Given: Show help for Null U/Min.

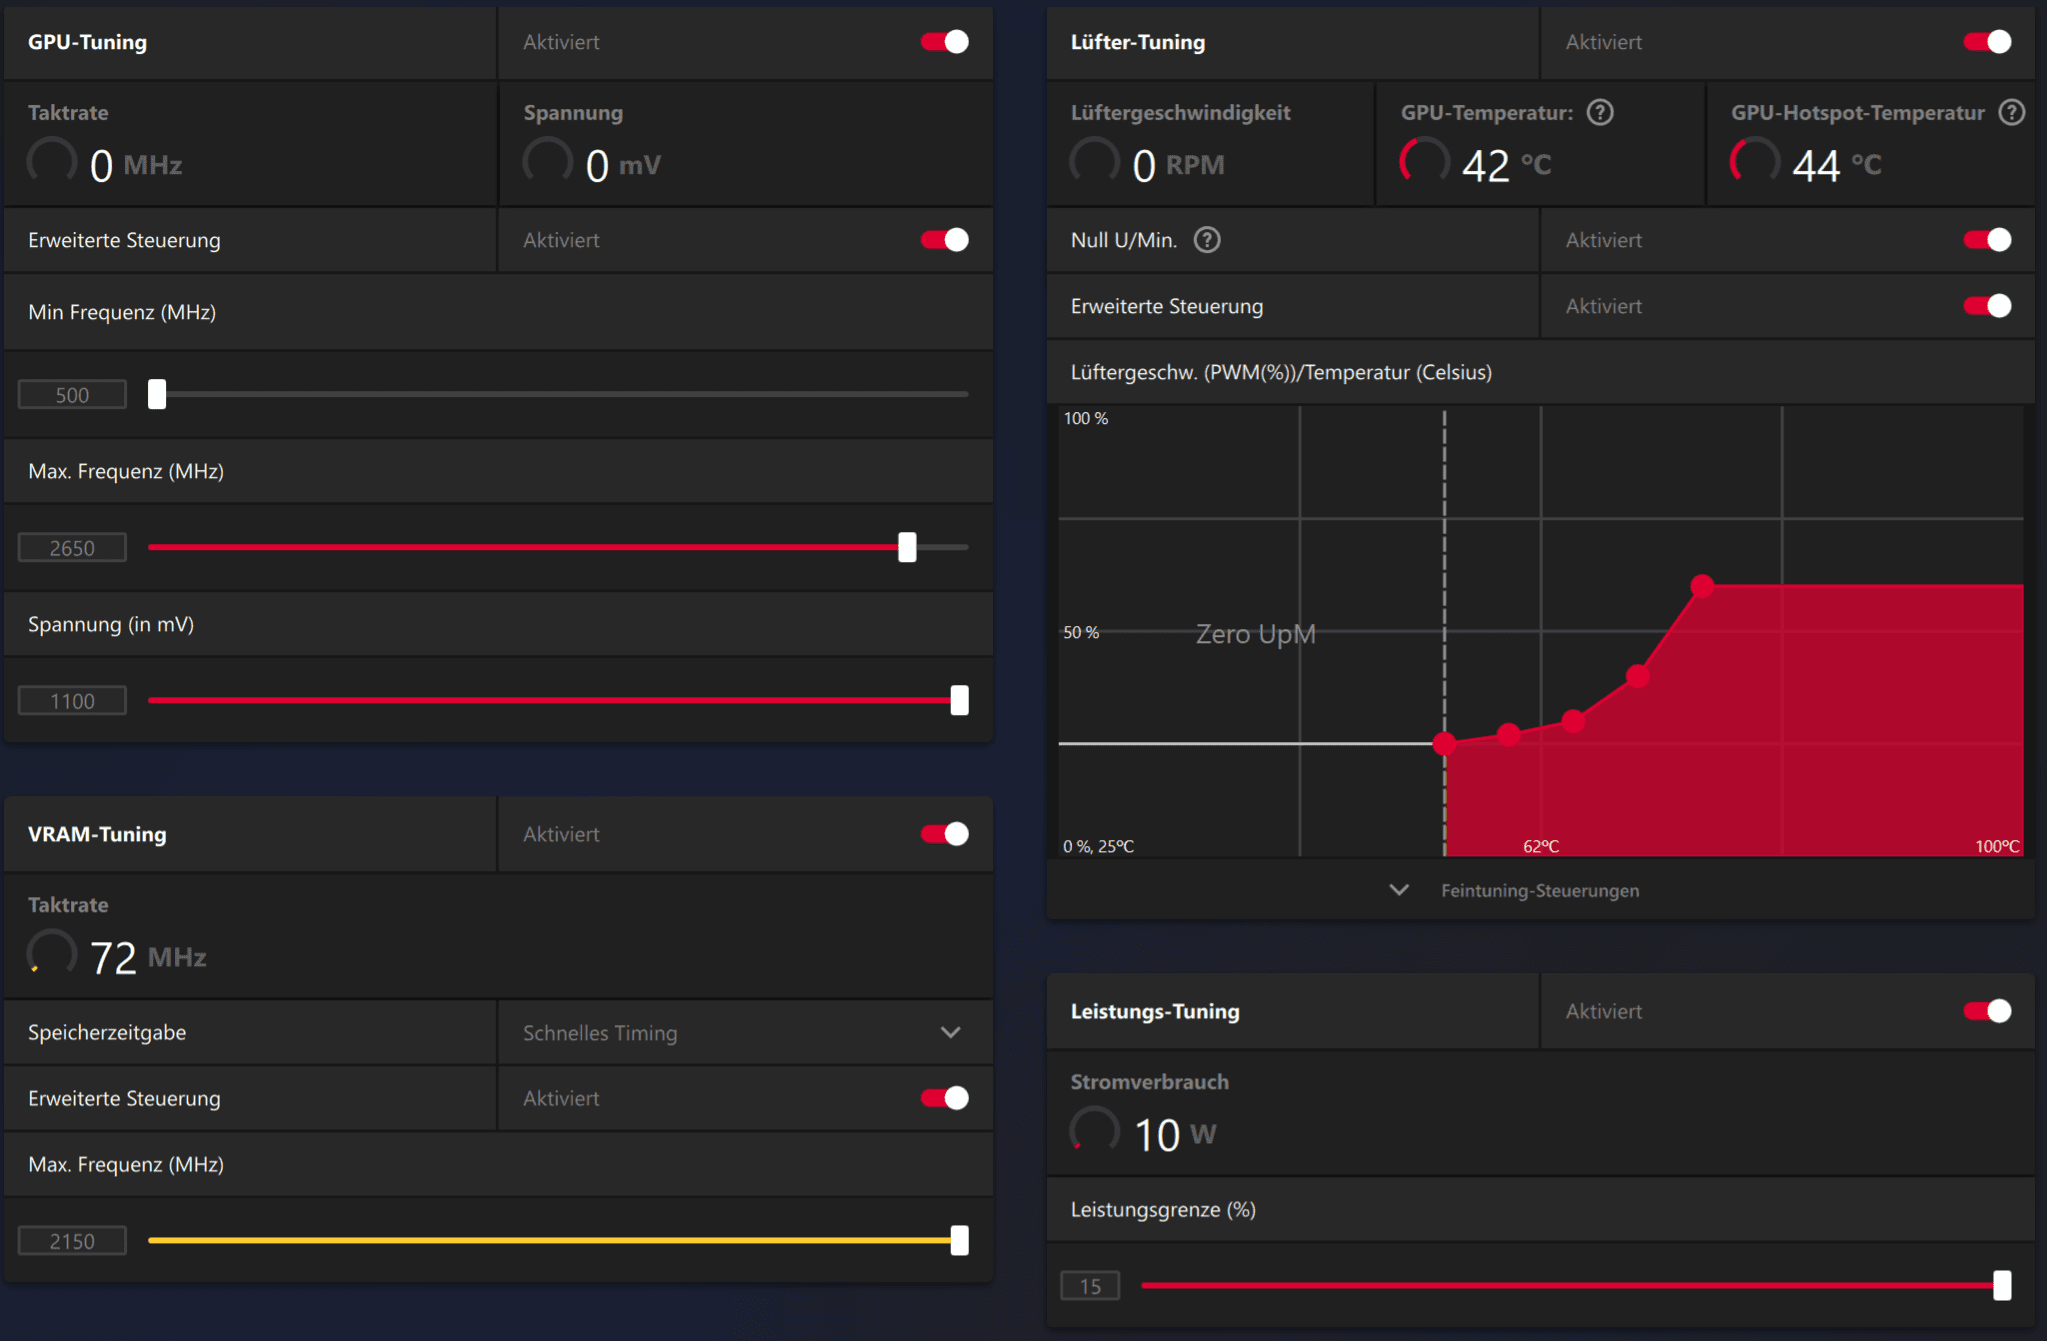Looking at the screenshot, I should [1207, 240].
